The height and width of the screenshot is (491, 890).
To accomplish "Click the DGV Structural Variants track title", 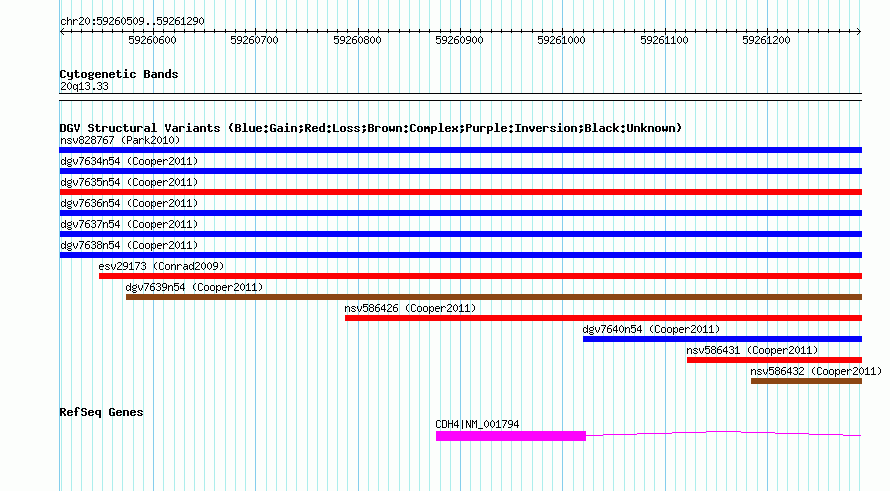I will pos(371,128).
